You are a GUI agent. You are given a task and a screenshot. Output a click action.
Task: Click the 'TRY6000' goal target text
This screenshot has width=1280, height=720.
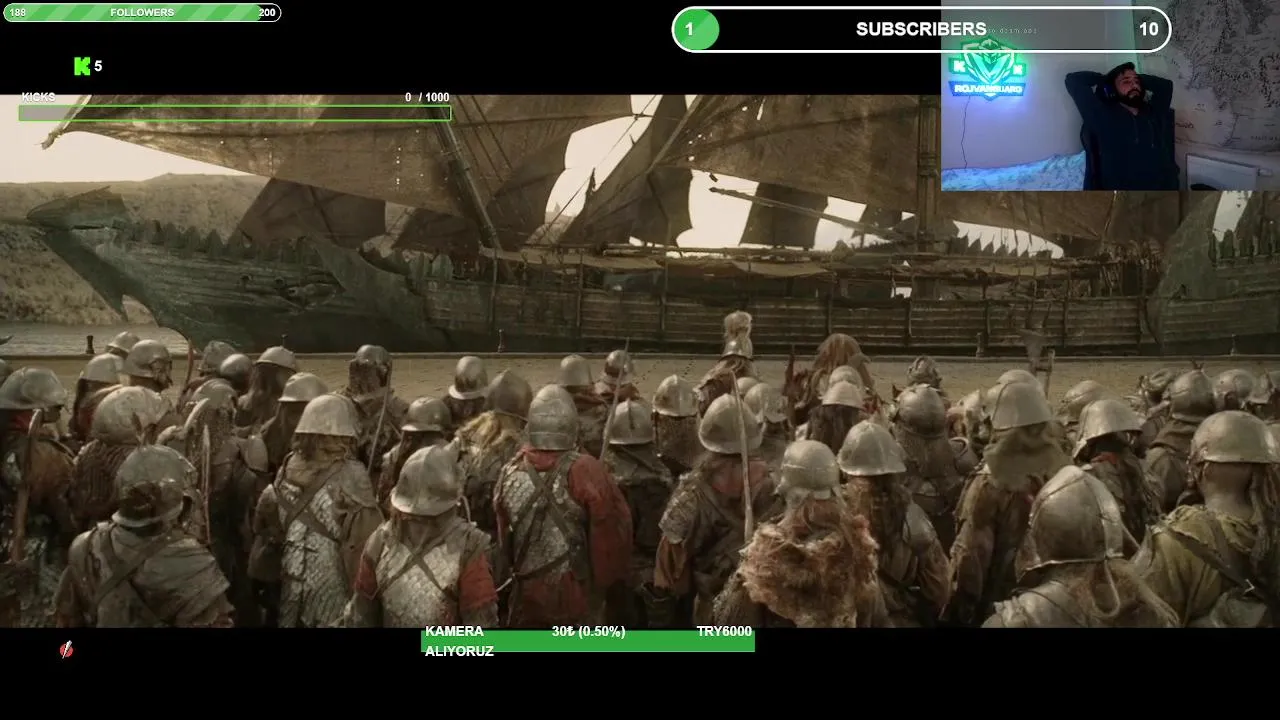coord(724,632)
